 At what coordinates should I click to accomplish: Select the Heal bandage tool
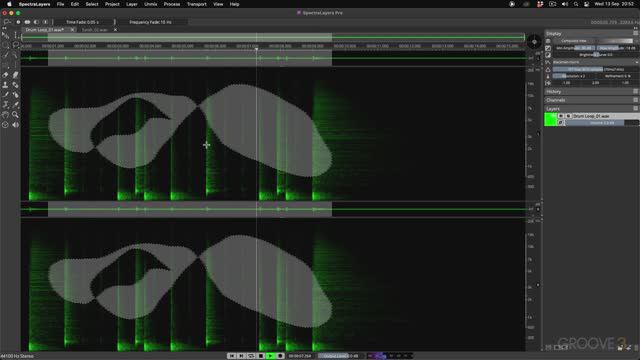click(16, 85)
